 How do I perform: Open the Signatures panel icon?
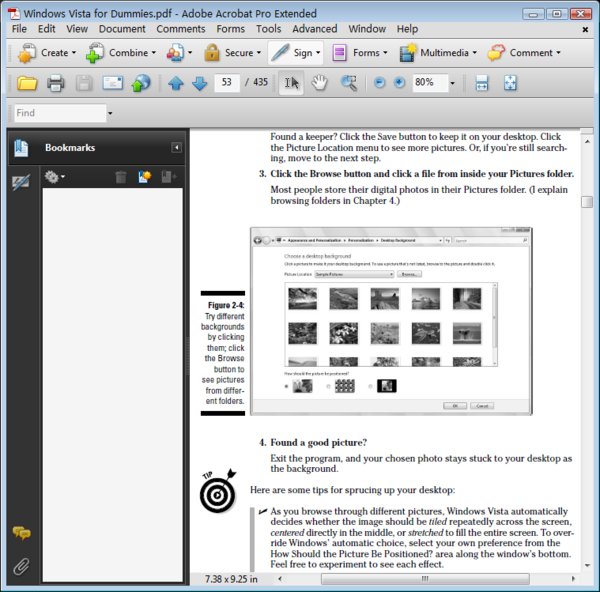pyautogui.click(x=21, y=182)
